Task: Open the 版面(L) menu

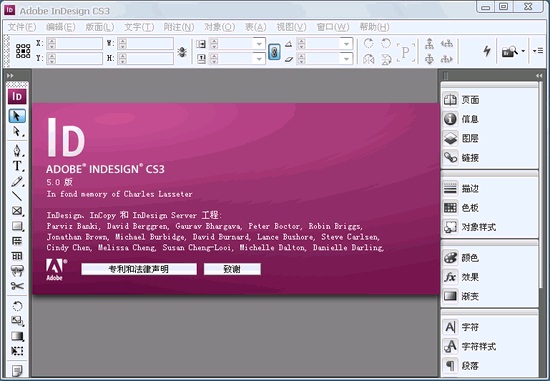Action: 100,27
